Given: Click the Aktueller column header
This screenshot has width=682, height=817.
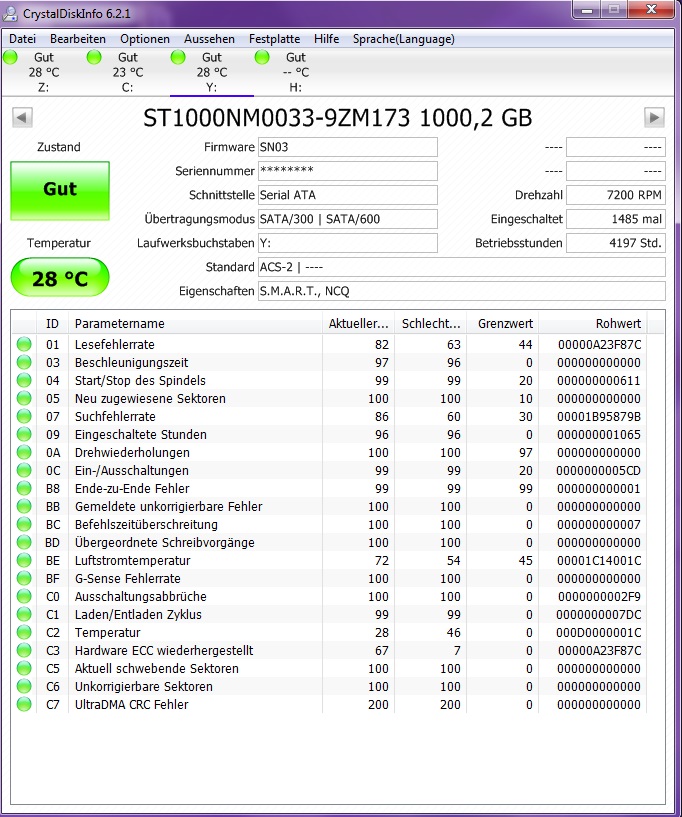Looking at the screenshot, I should [358, 324].
